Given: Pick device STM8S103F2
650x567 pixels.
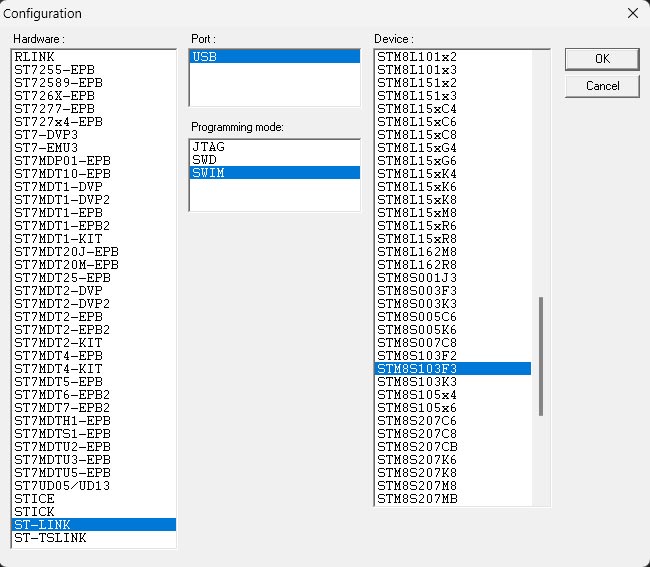Looking at the screenshot, I should coord(453,356).
